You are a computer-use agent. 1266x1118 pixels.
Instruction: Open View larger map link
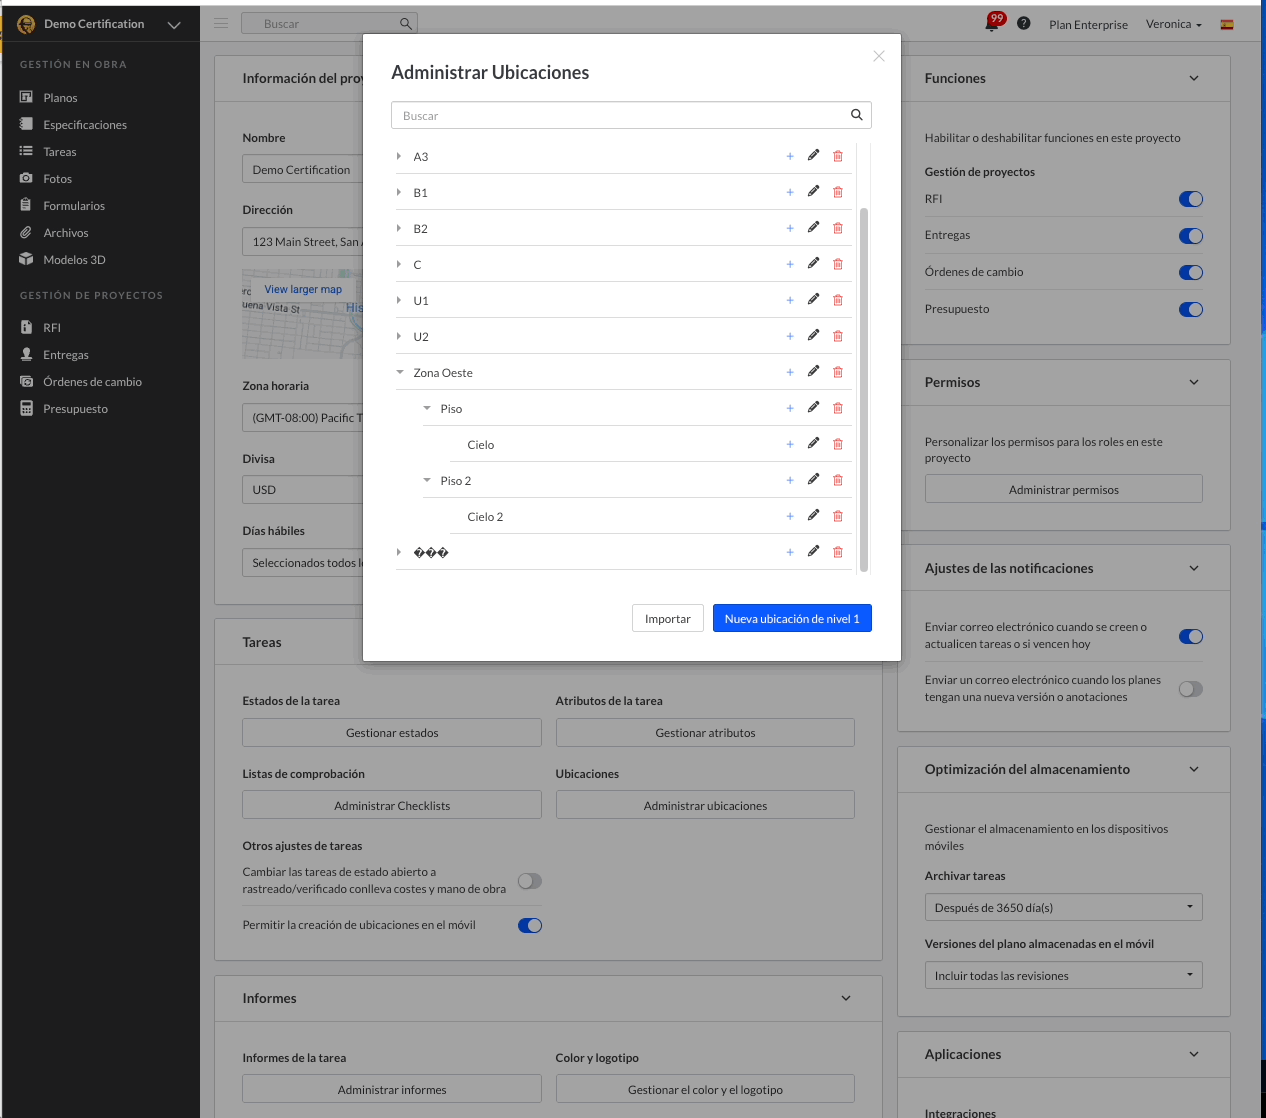tap(303, 289)
